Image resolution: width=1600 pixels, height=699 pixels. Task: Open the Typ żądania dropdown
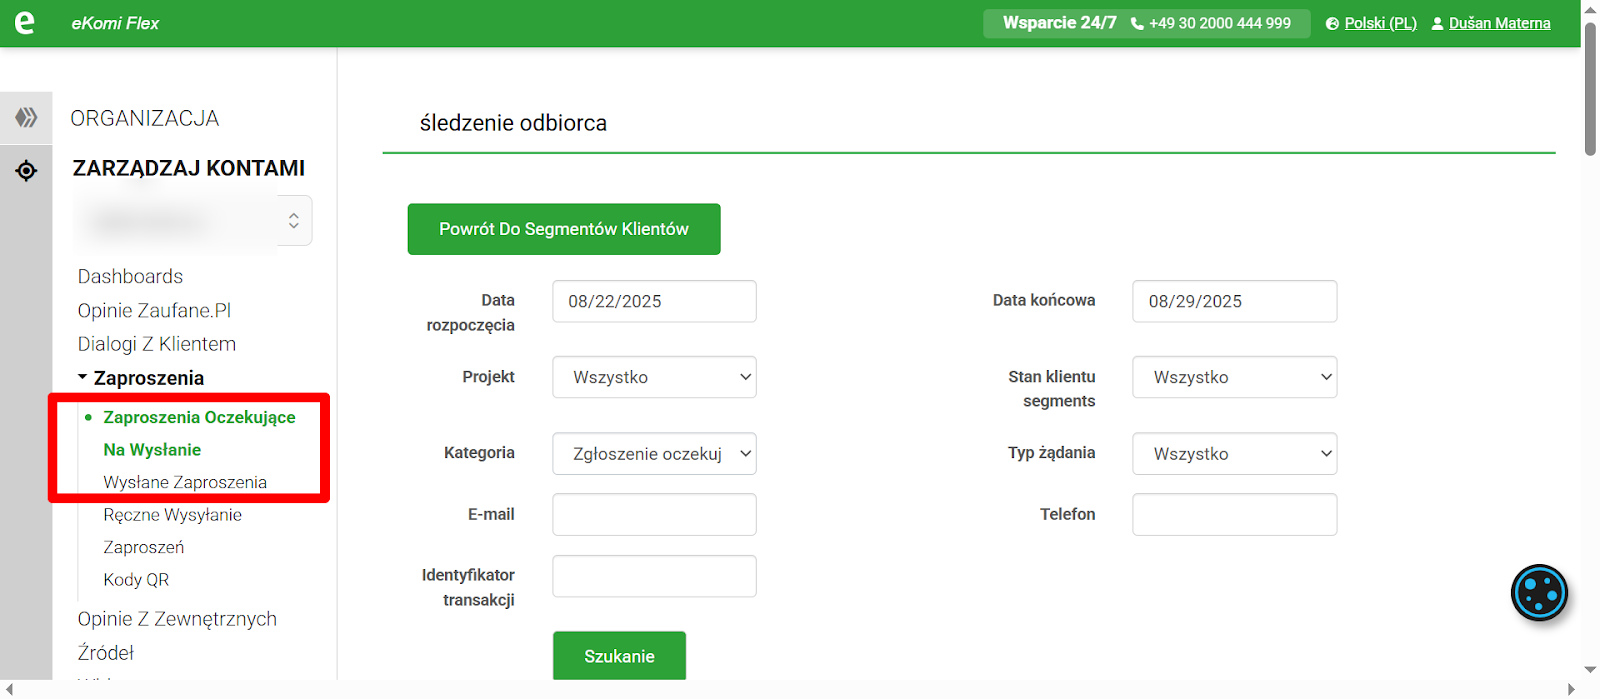[1234, 454]
